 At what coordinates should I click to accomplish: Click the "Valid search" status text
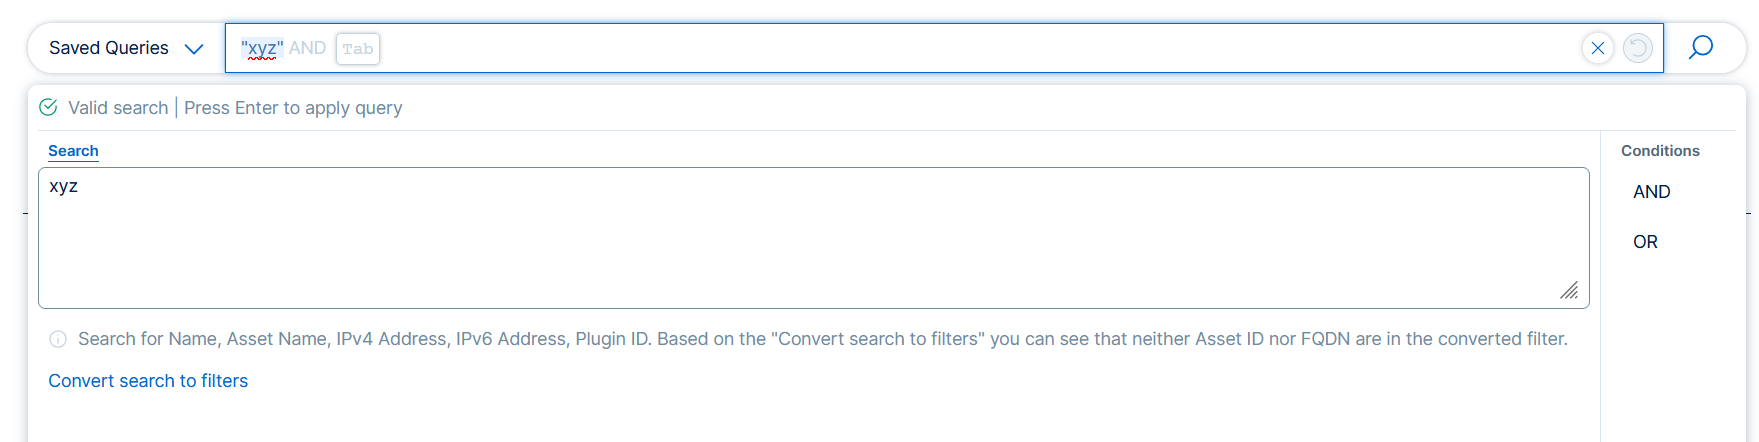tap(118, 108)
